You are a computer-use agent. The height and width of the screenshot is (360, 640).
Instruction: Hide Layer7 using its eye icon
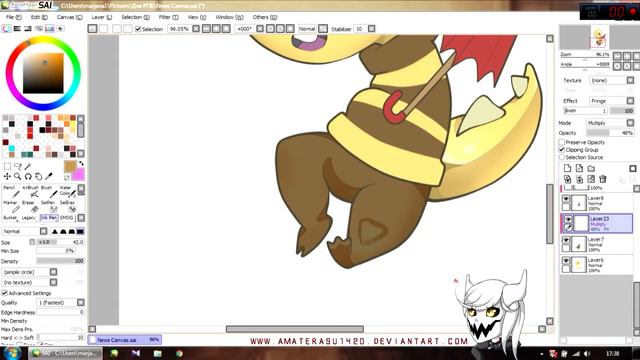566,240
